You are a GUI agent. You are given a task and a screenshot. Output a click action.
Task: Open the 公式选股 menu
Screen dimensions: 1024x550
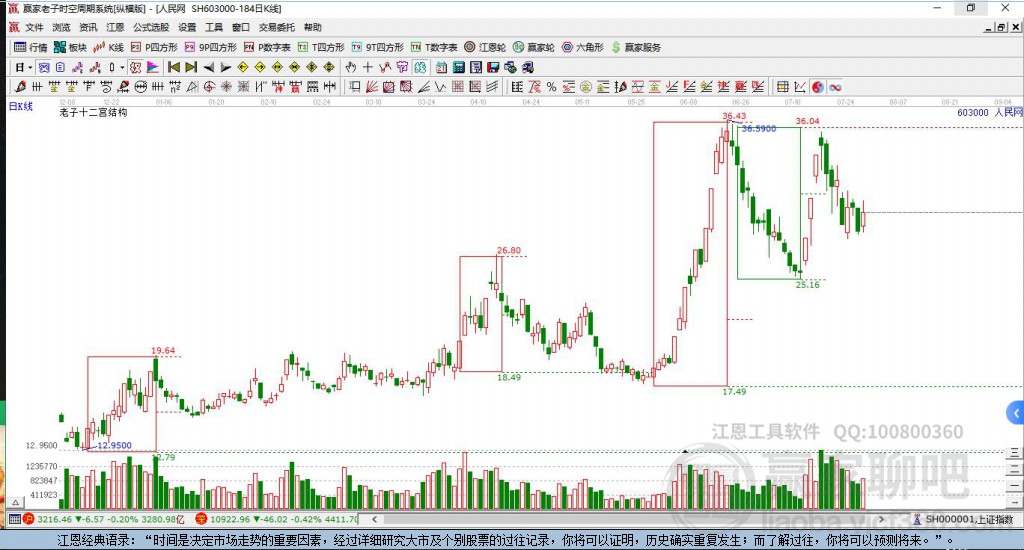pyautogui.click(x=151, y=27)
